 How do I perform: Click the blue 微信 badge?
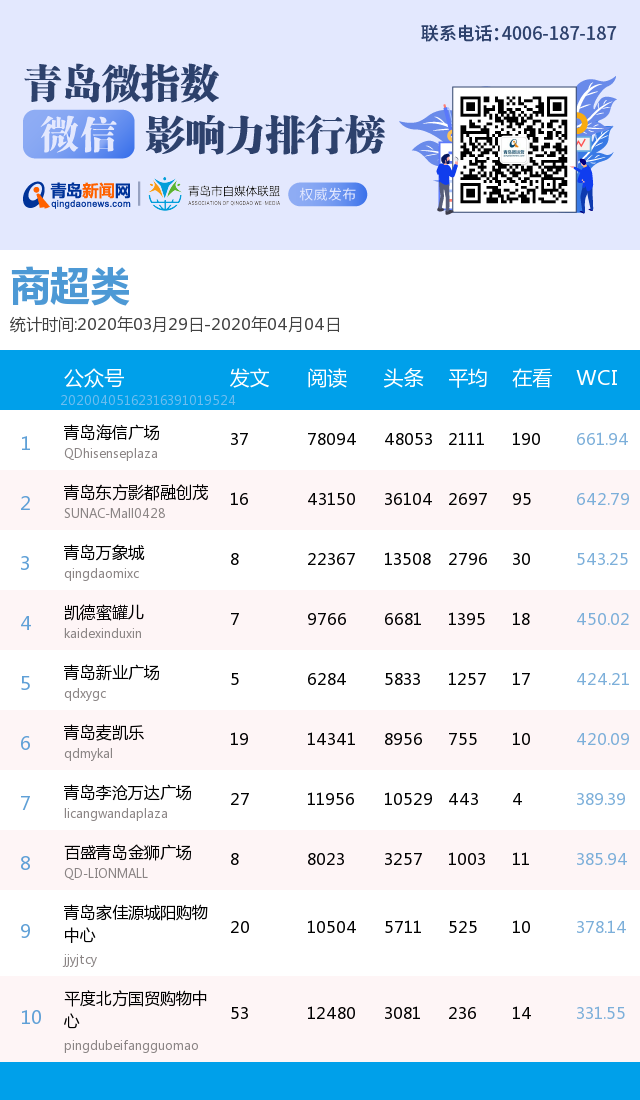coord(79,135)
